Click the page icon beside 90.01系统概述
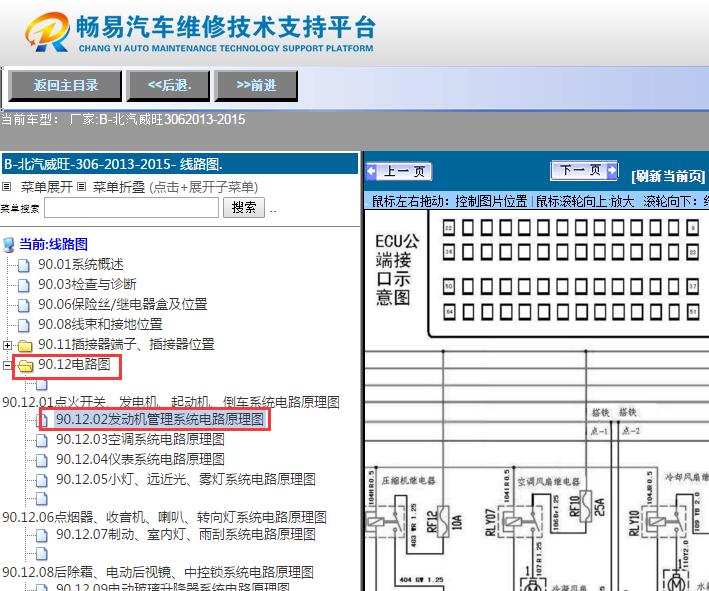 point(24,265)
